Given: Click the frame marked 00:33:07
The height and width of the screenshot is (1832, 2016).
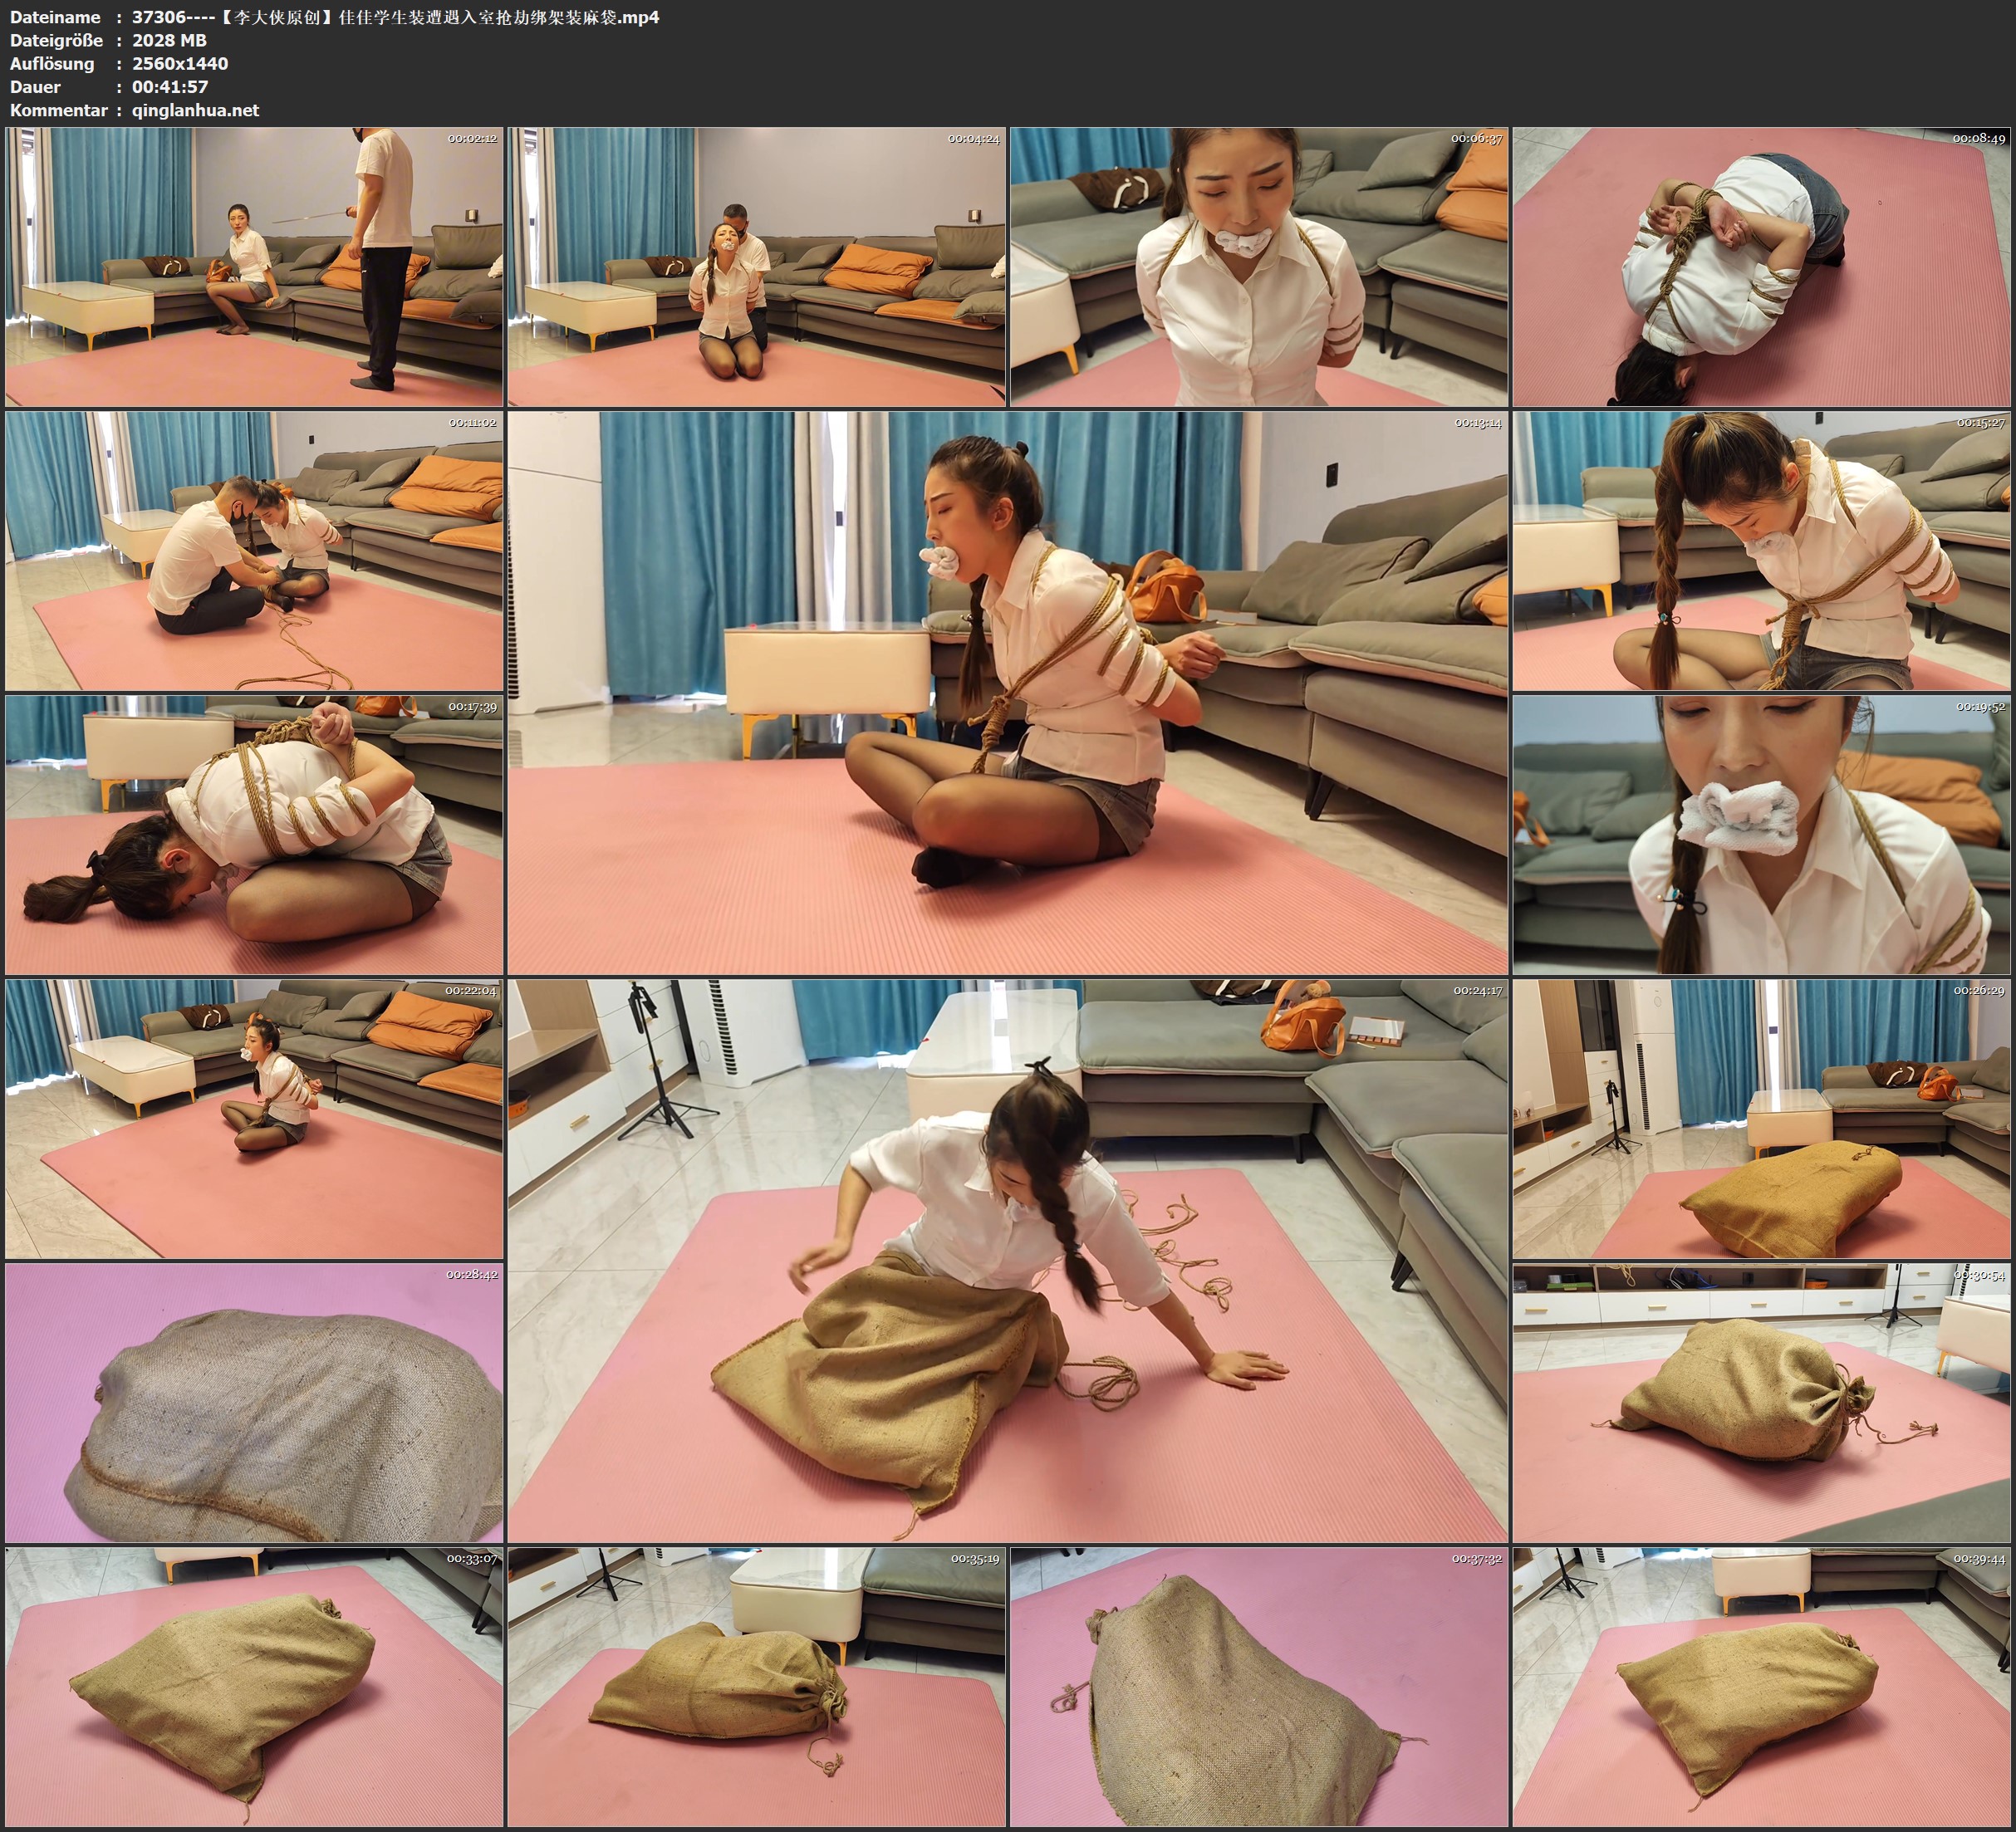Looking at the screenshot, I should click(254, 1686).
